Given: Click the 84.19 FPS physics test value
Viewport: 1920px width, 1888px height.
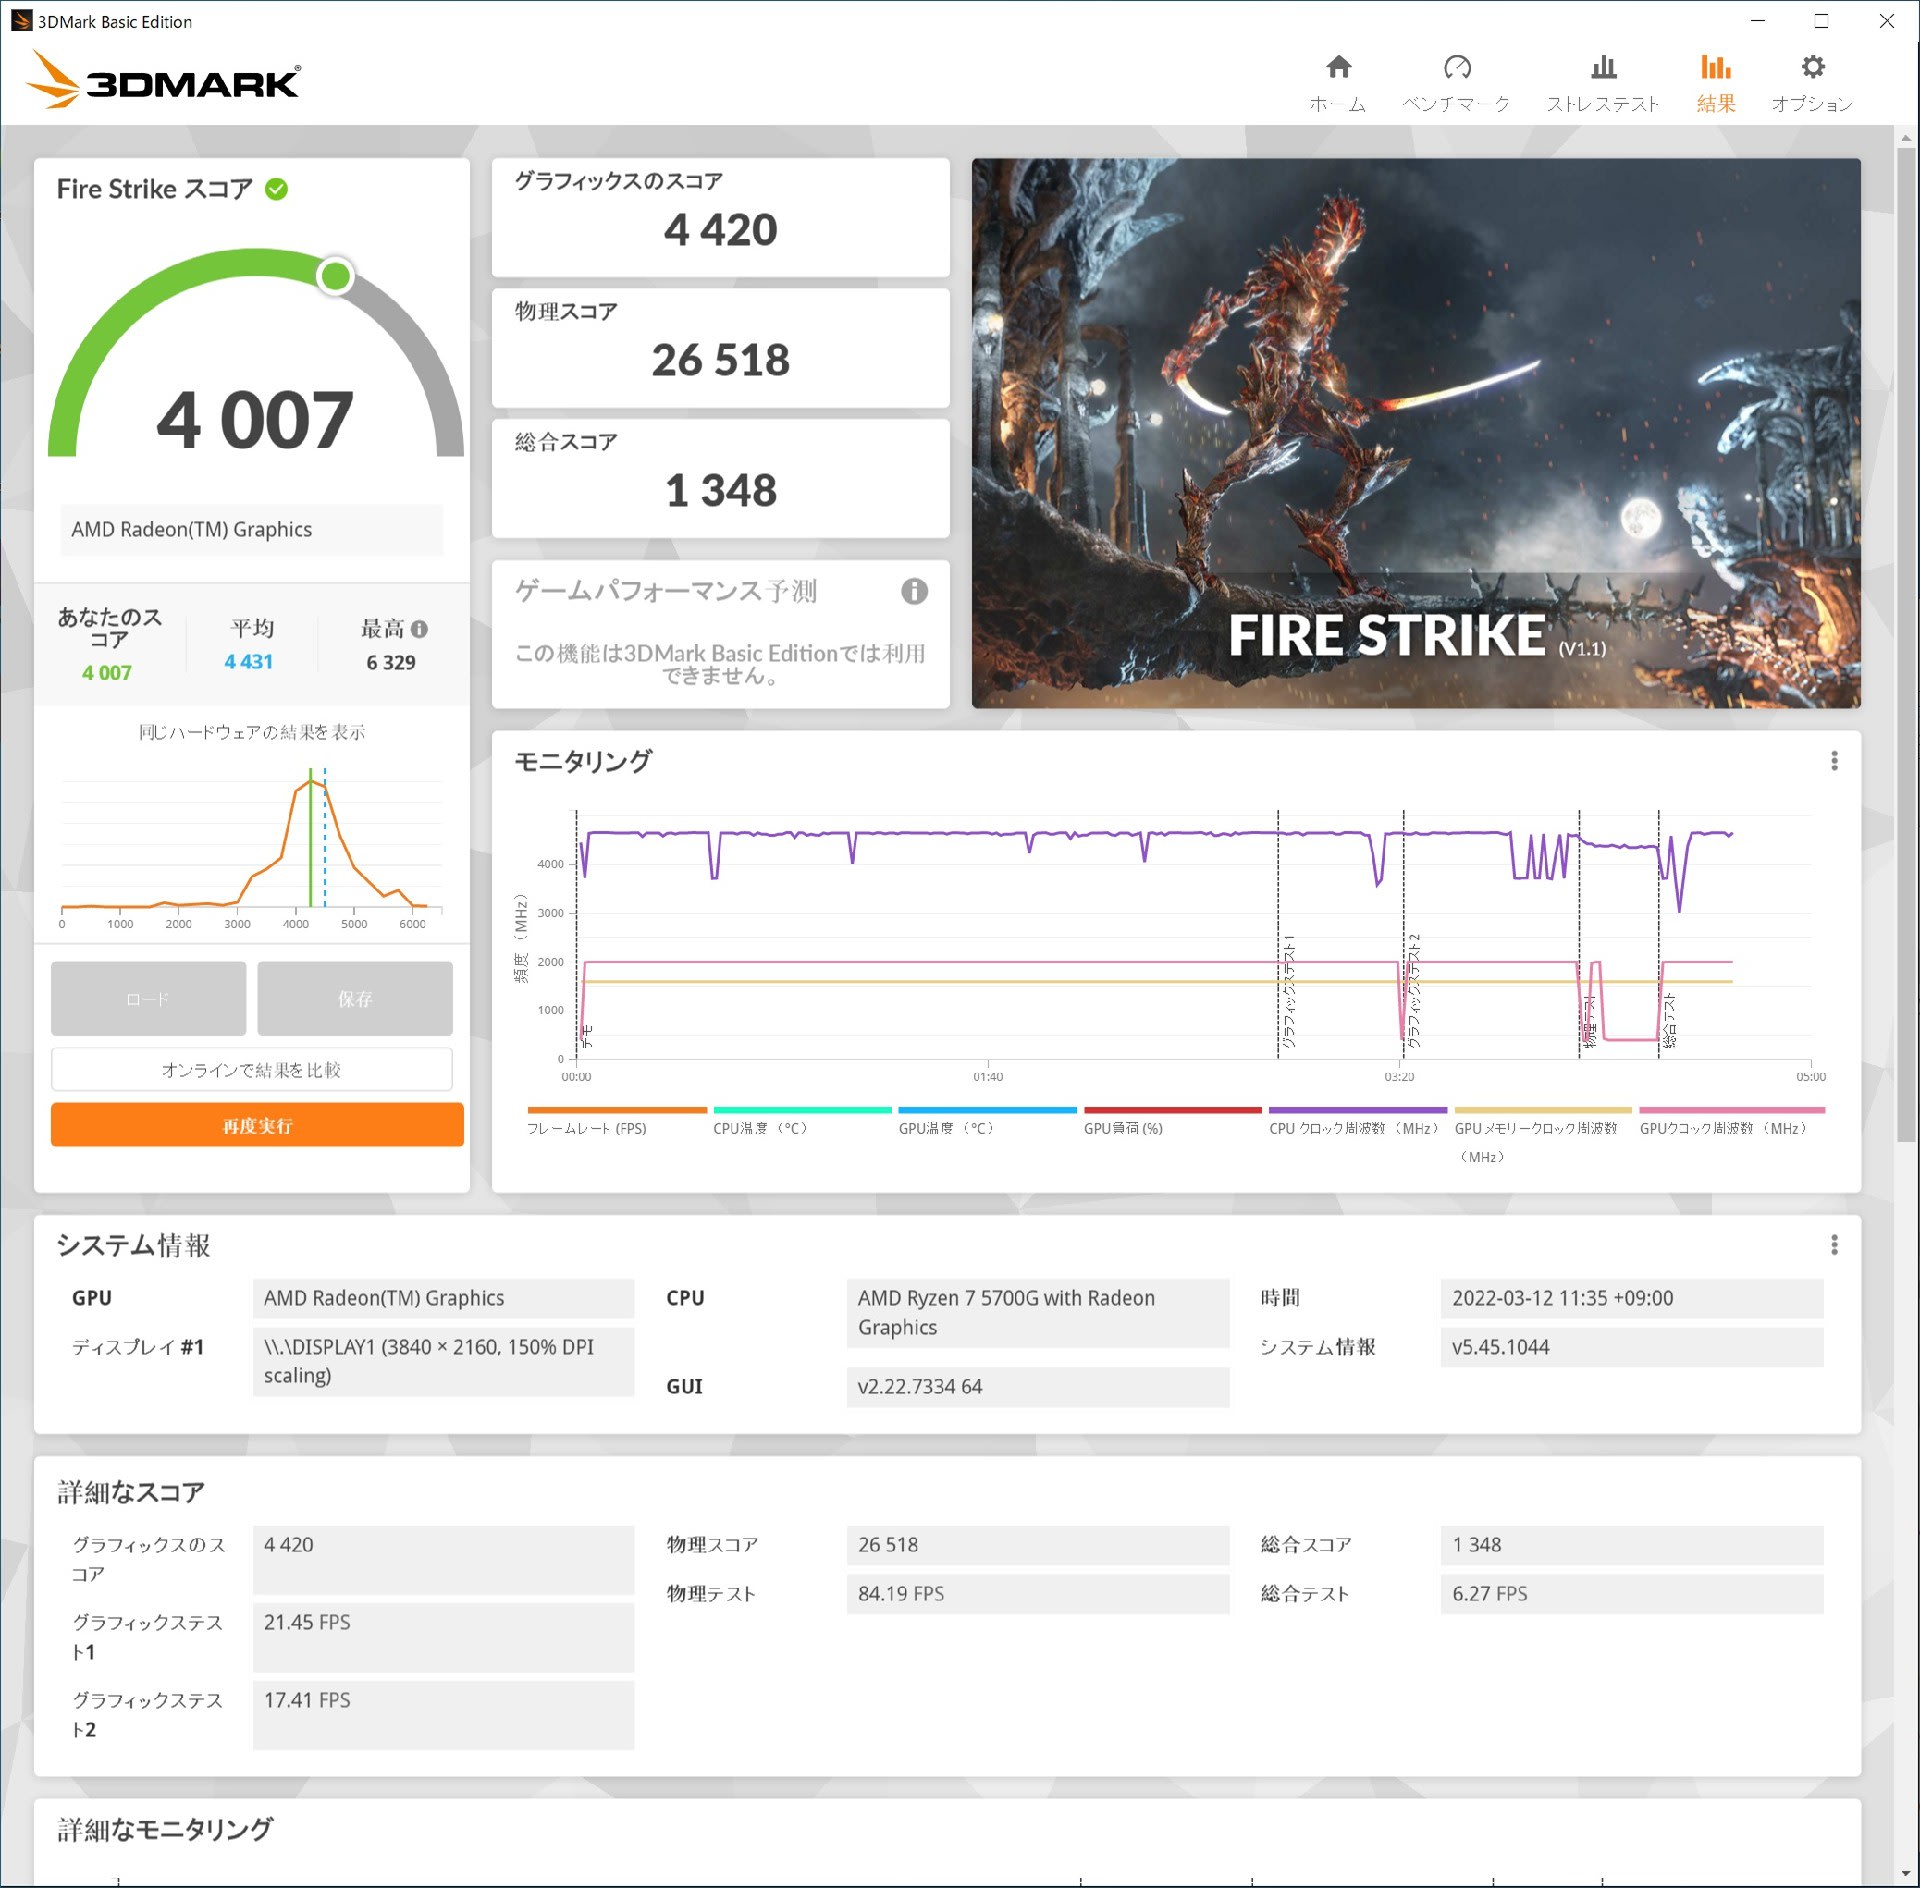Looking at the screenshot, I should pyautogui.click(x=1037, y=1593).
